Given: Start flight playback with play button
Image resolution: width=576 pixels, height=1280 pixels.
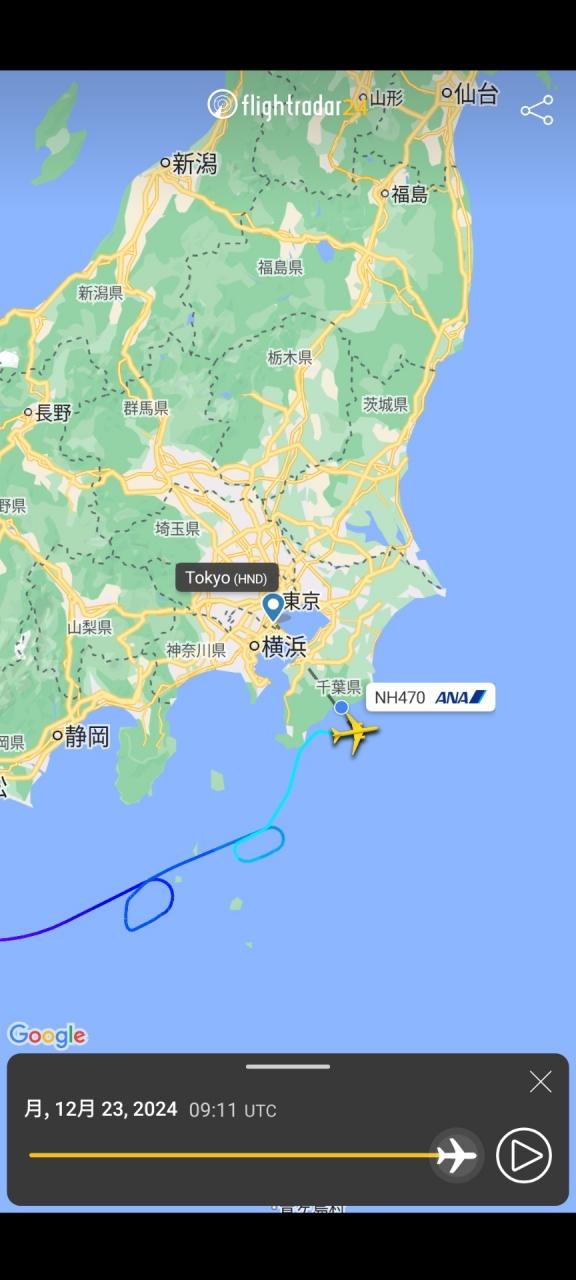Looking at the screenshot, I should (x=524, y=1155).
